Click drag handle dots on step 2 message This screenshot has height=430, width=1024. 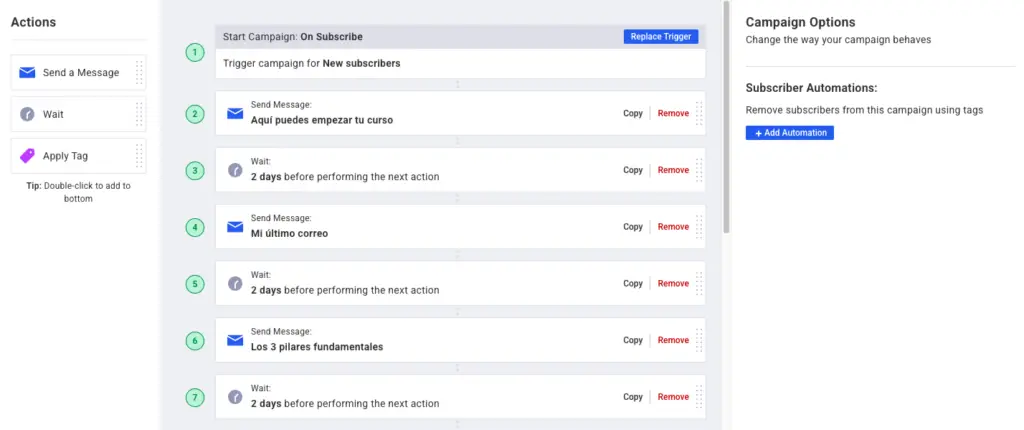coord(698,113)
